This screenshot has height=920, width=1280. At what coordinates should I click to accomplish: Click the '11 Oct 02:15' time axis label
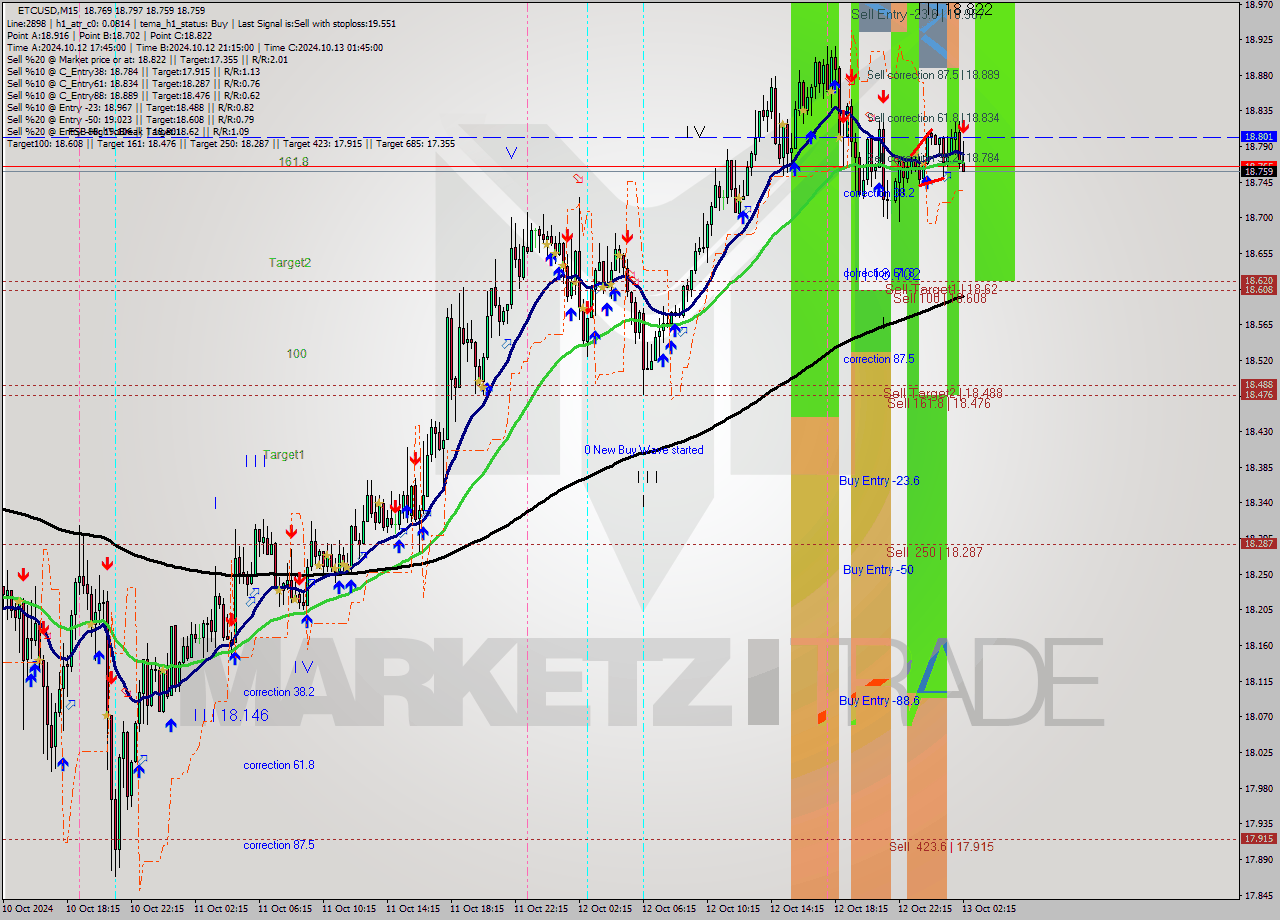coord(221,909)
